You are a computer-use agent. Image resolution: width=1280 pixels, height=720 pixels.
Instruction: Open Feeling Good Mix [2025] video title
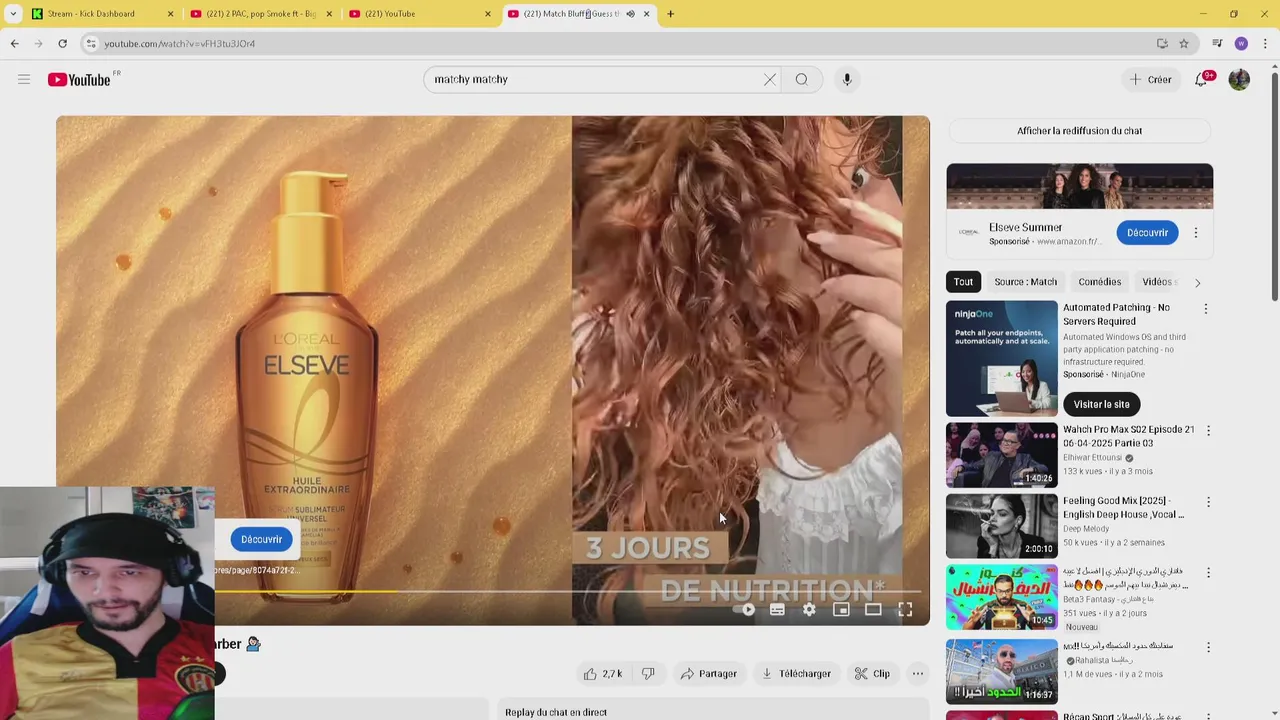pos(1124,507)
